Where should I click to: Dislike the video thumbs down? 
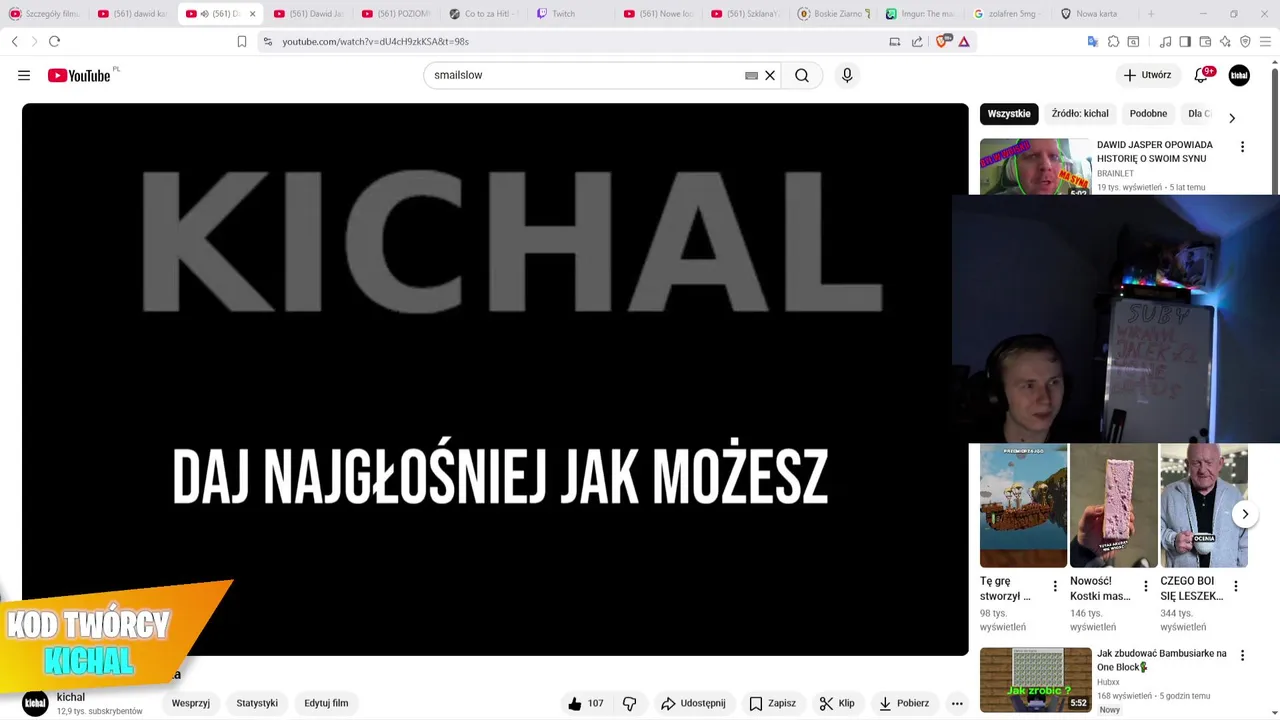[630, 703]
